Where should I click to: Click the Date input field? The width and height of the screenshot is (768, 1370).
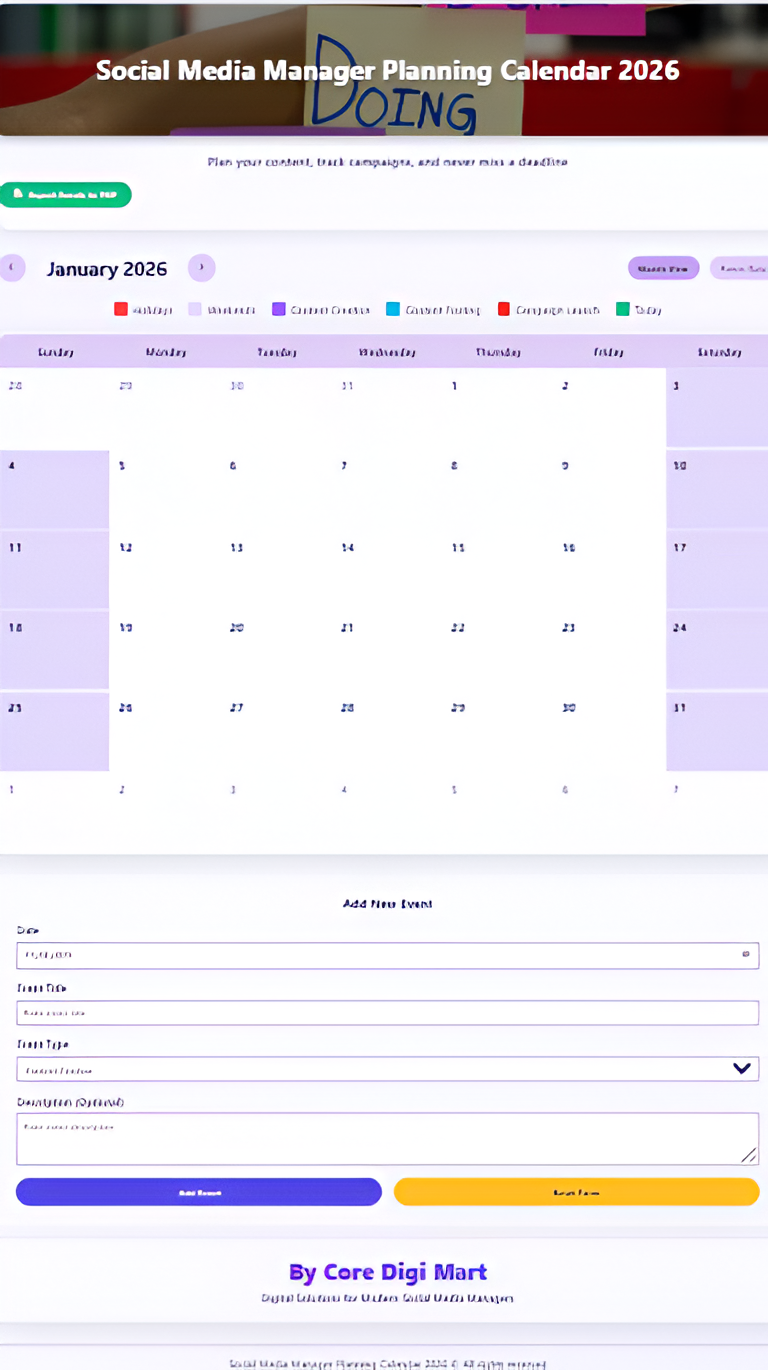pos(388,956)
